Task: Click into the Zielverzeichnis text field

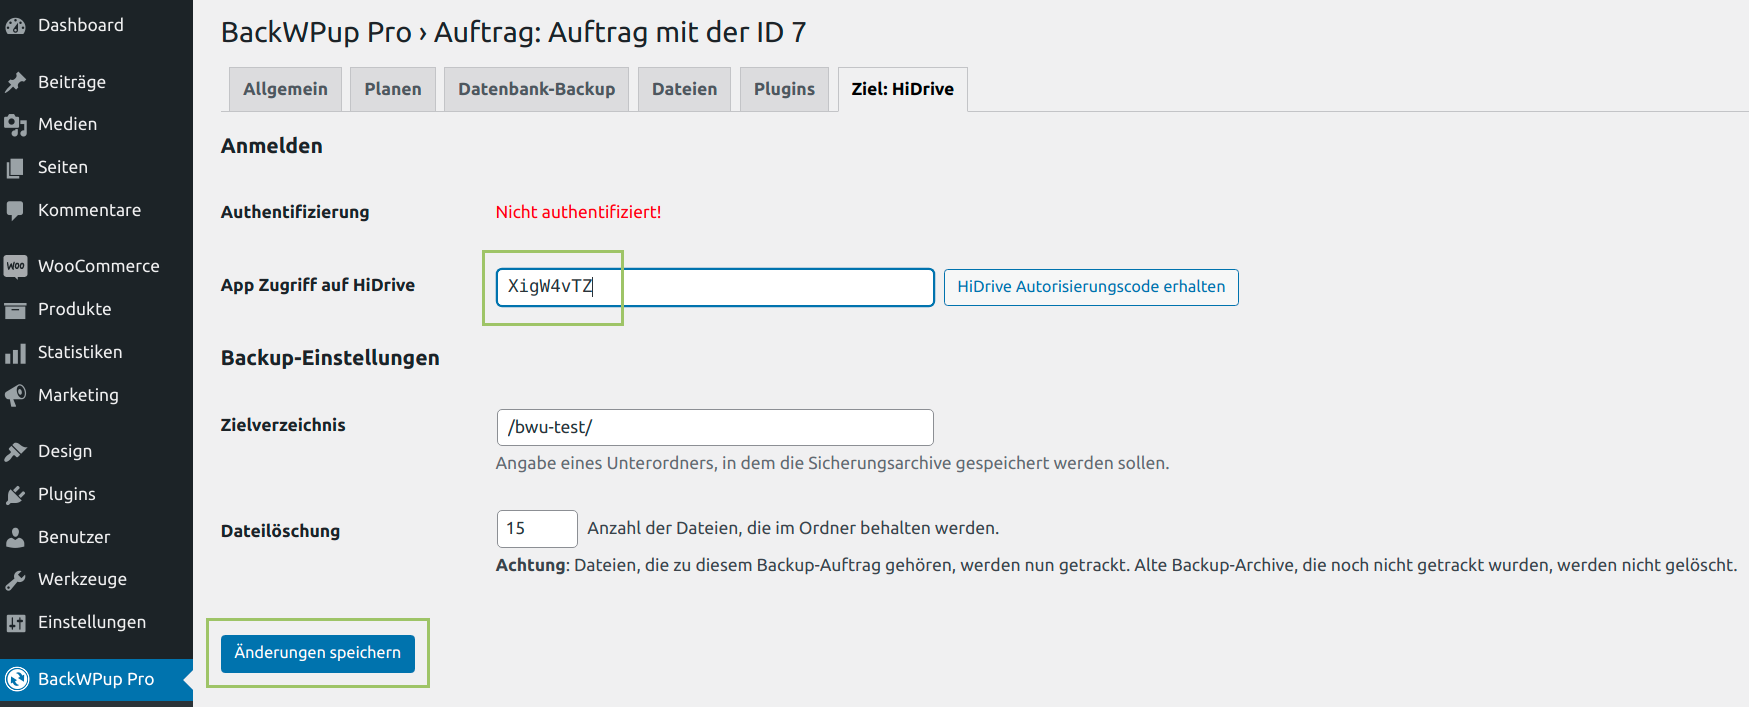Action: [714, 427]
